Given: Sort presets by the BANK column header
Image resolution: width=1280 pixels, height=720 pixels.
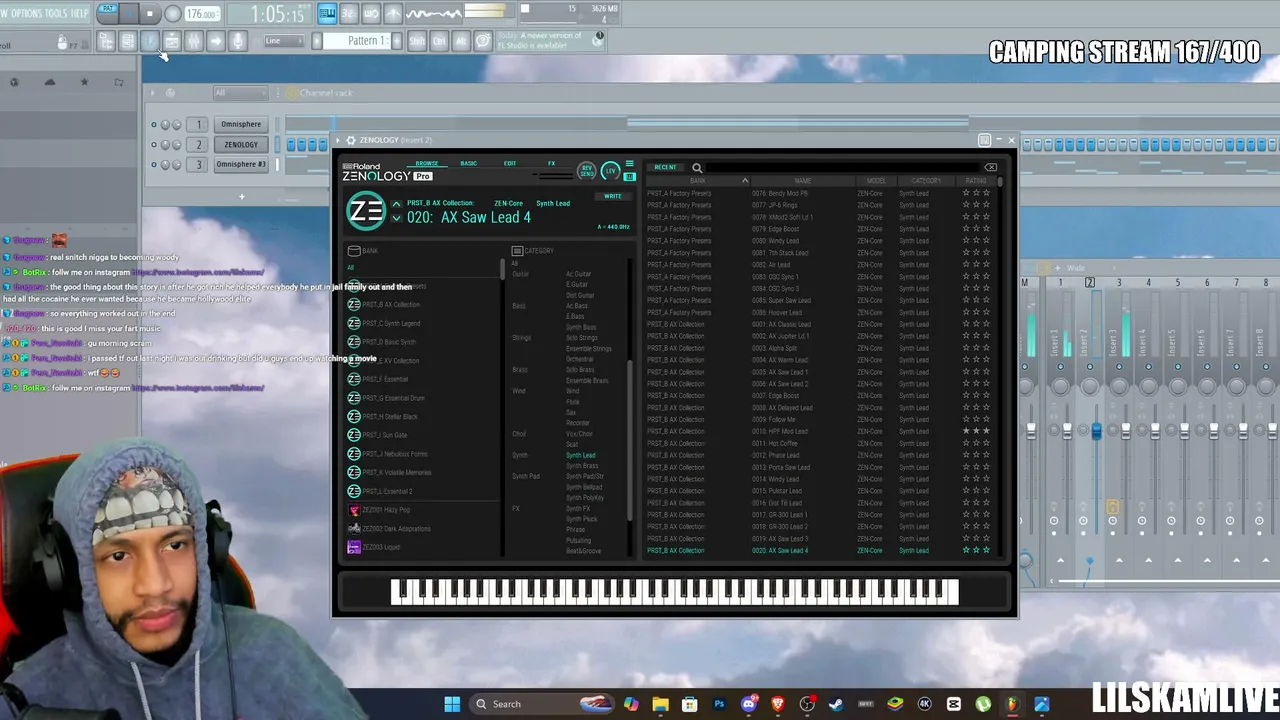Looking at the screenshot, I should 697,181.
